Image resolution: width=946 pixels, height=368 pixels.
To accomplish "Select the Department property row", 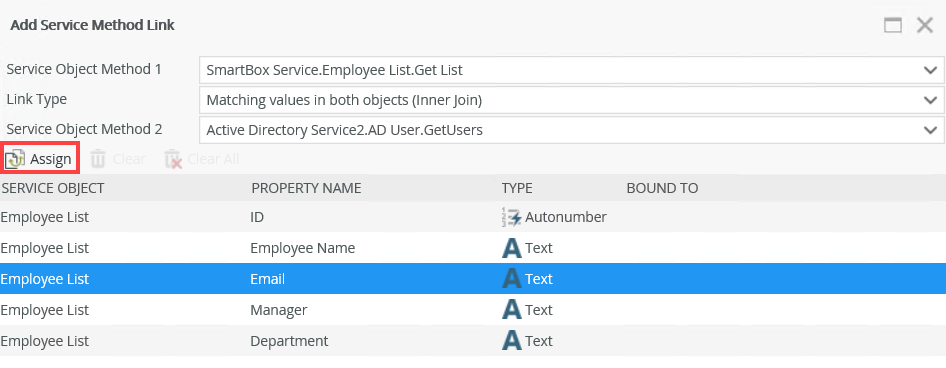I will point(473,341).
